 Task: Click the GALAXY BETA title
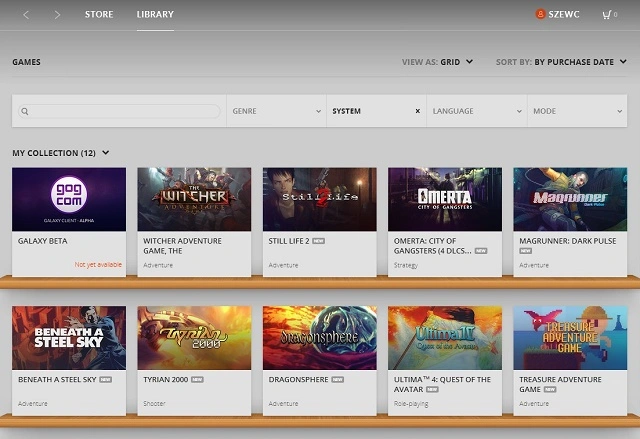click(x=42, y=241)
